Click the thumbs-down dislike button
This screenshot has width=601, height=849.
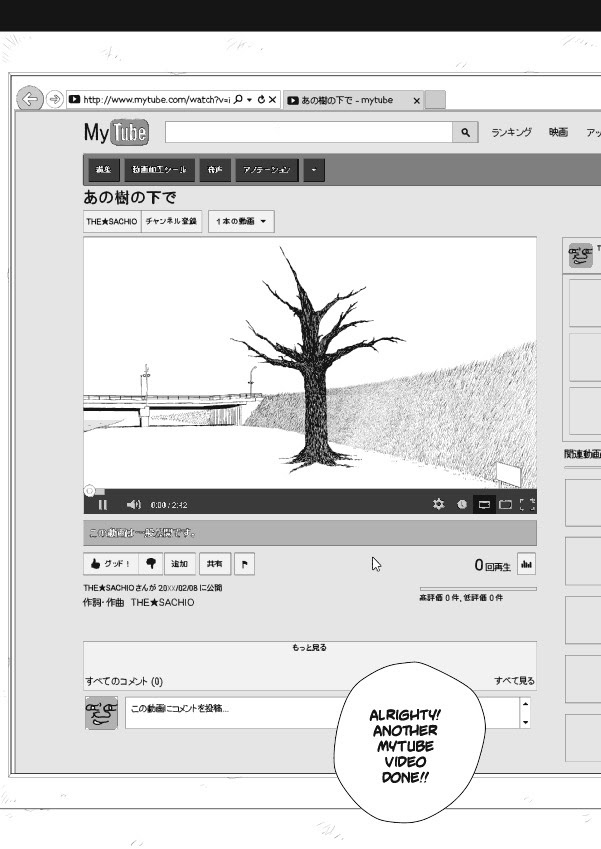coord(152,564)
